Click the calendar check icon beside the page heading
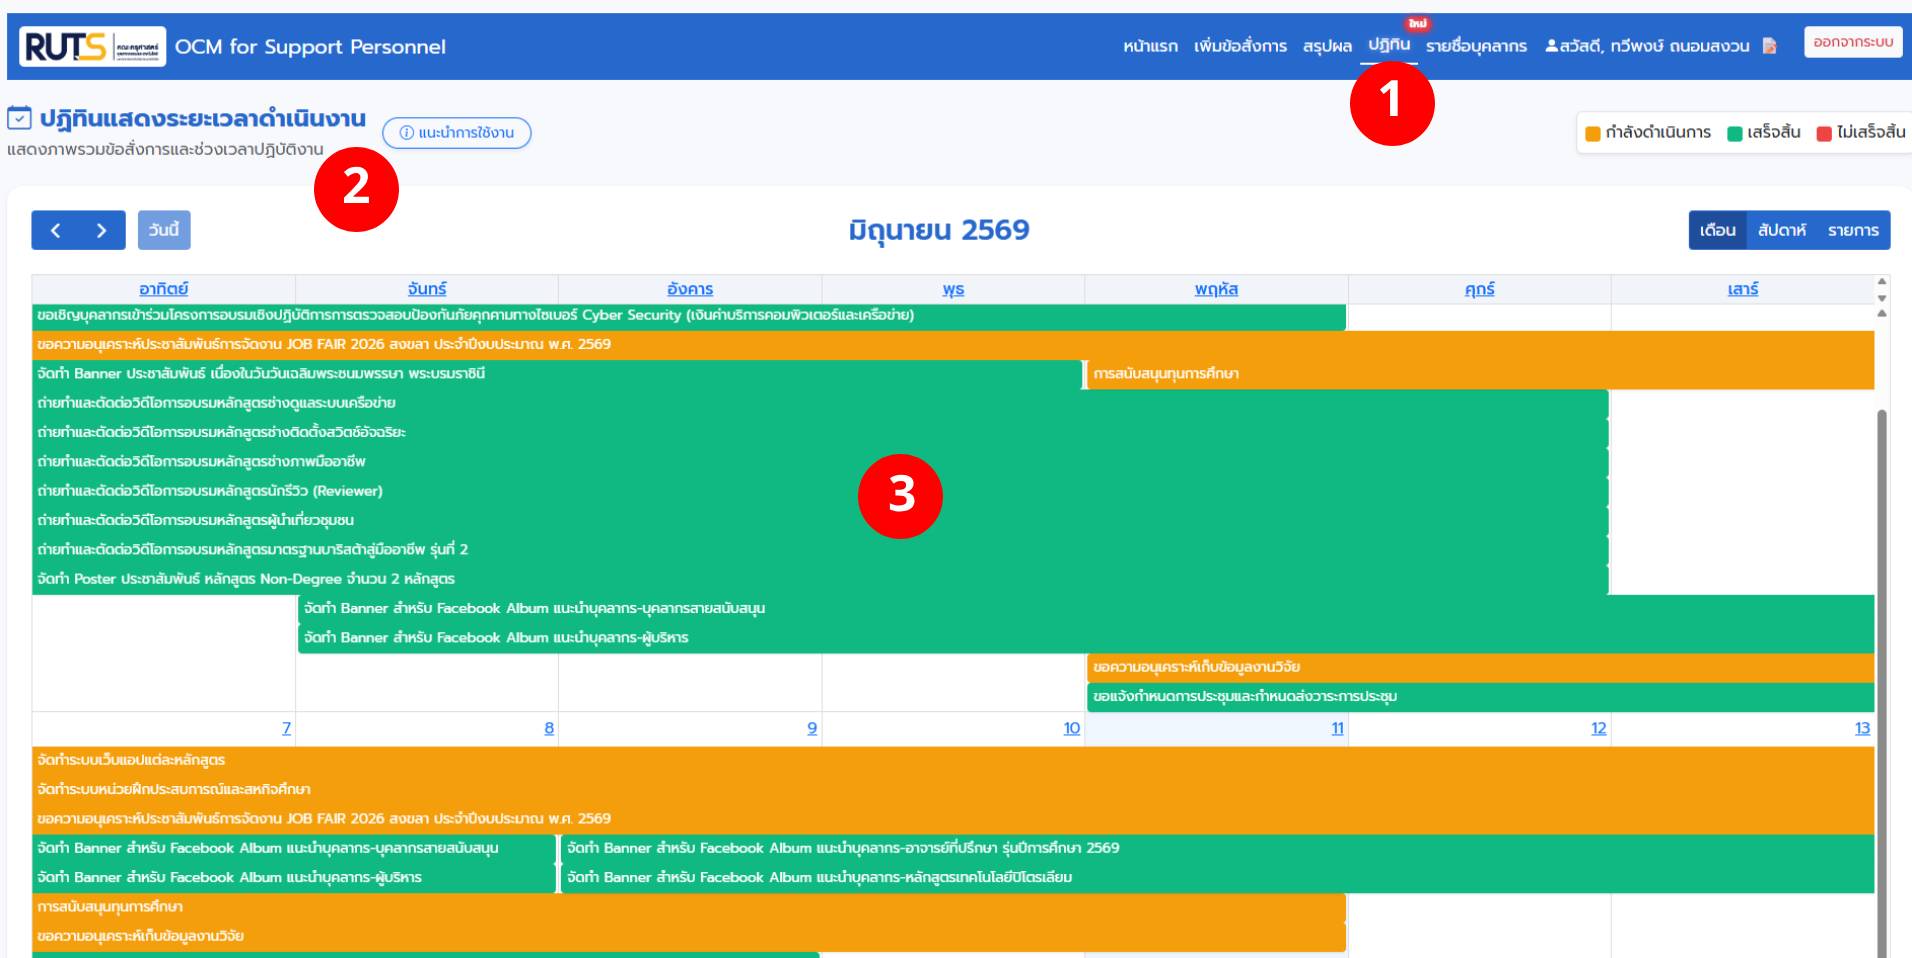 tap(19, 119)
